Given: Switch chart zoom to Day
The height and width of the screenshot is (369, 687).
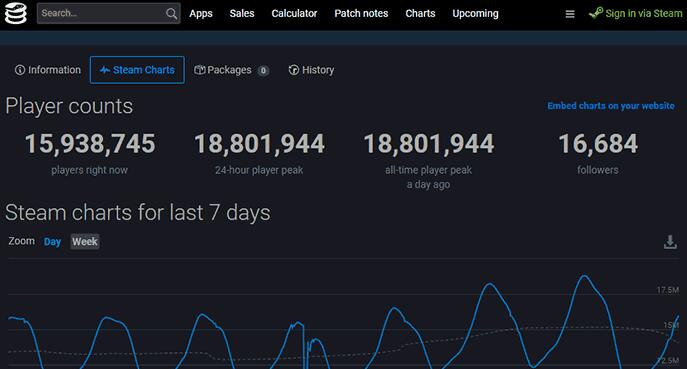Looking at the screenshot, I should coord(52,241).
